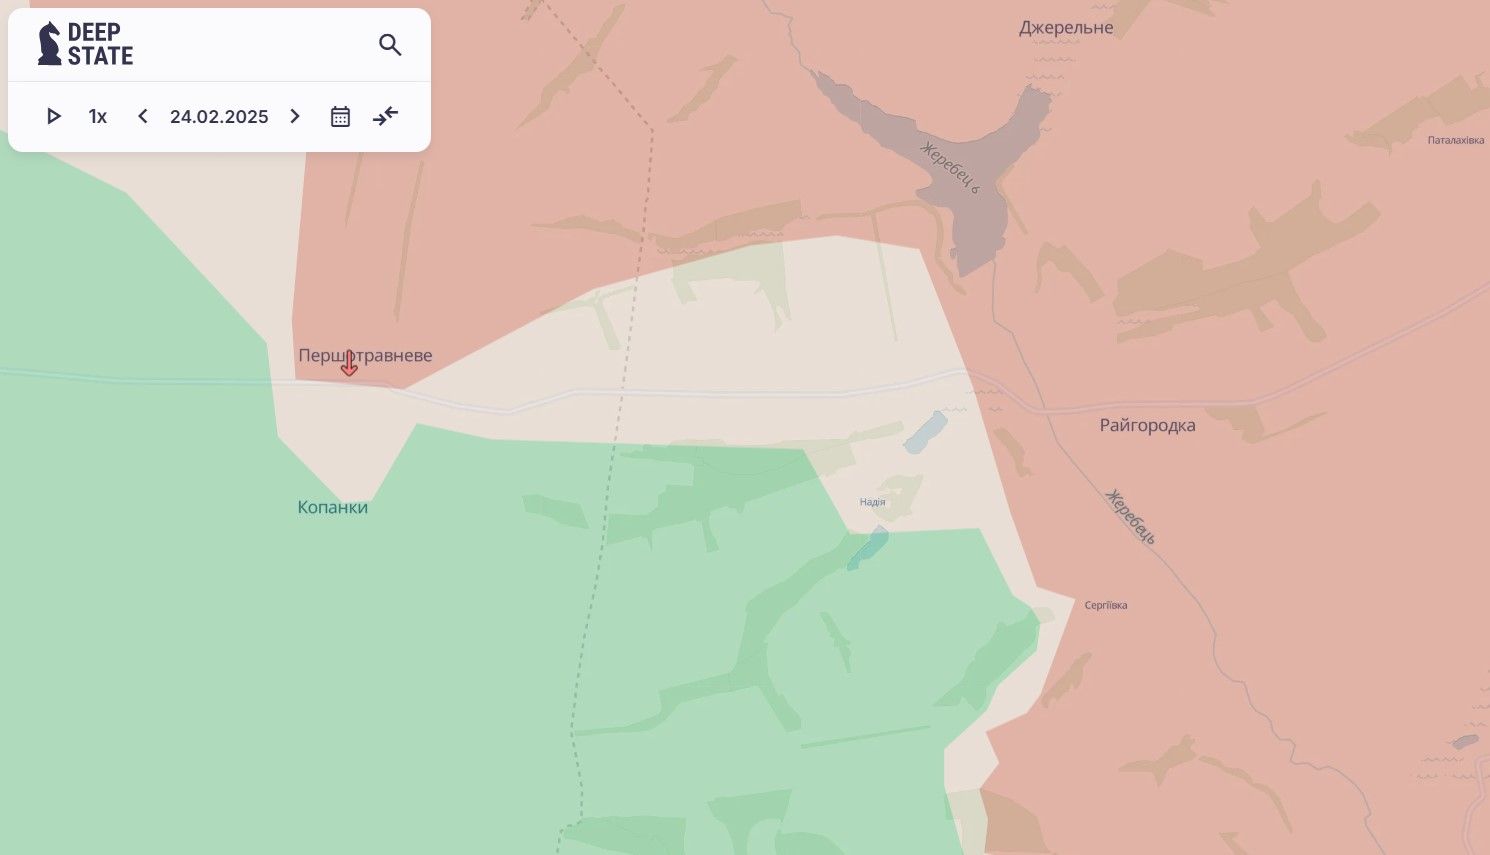Select the Джерельне label on map

1066,28
